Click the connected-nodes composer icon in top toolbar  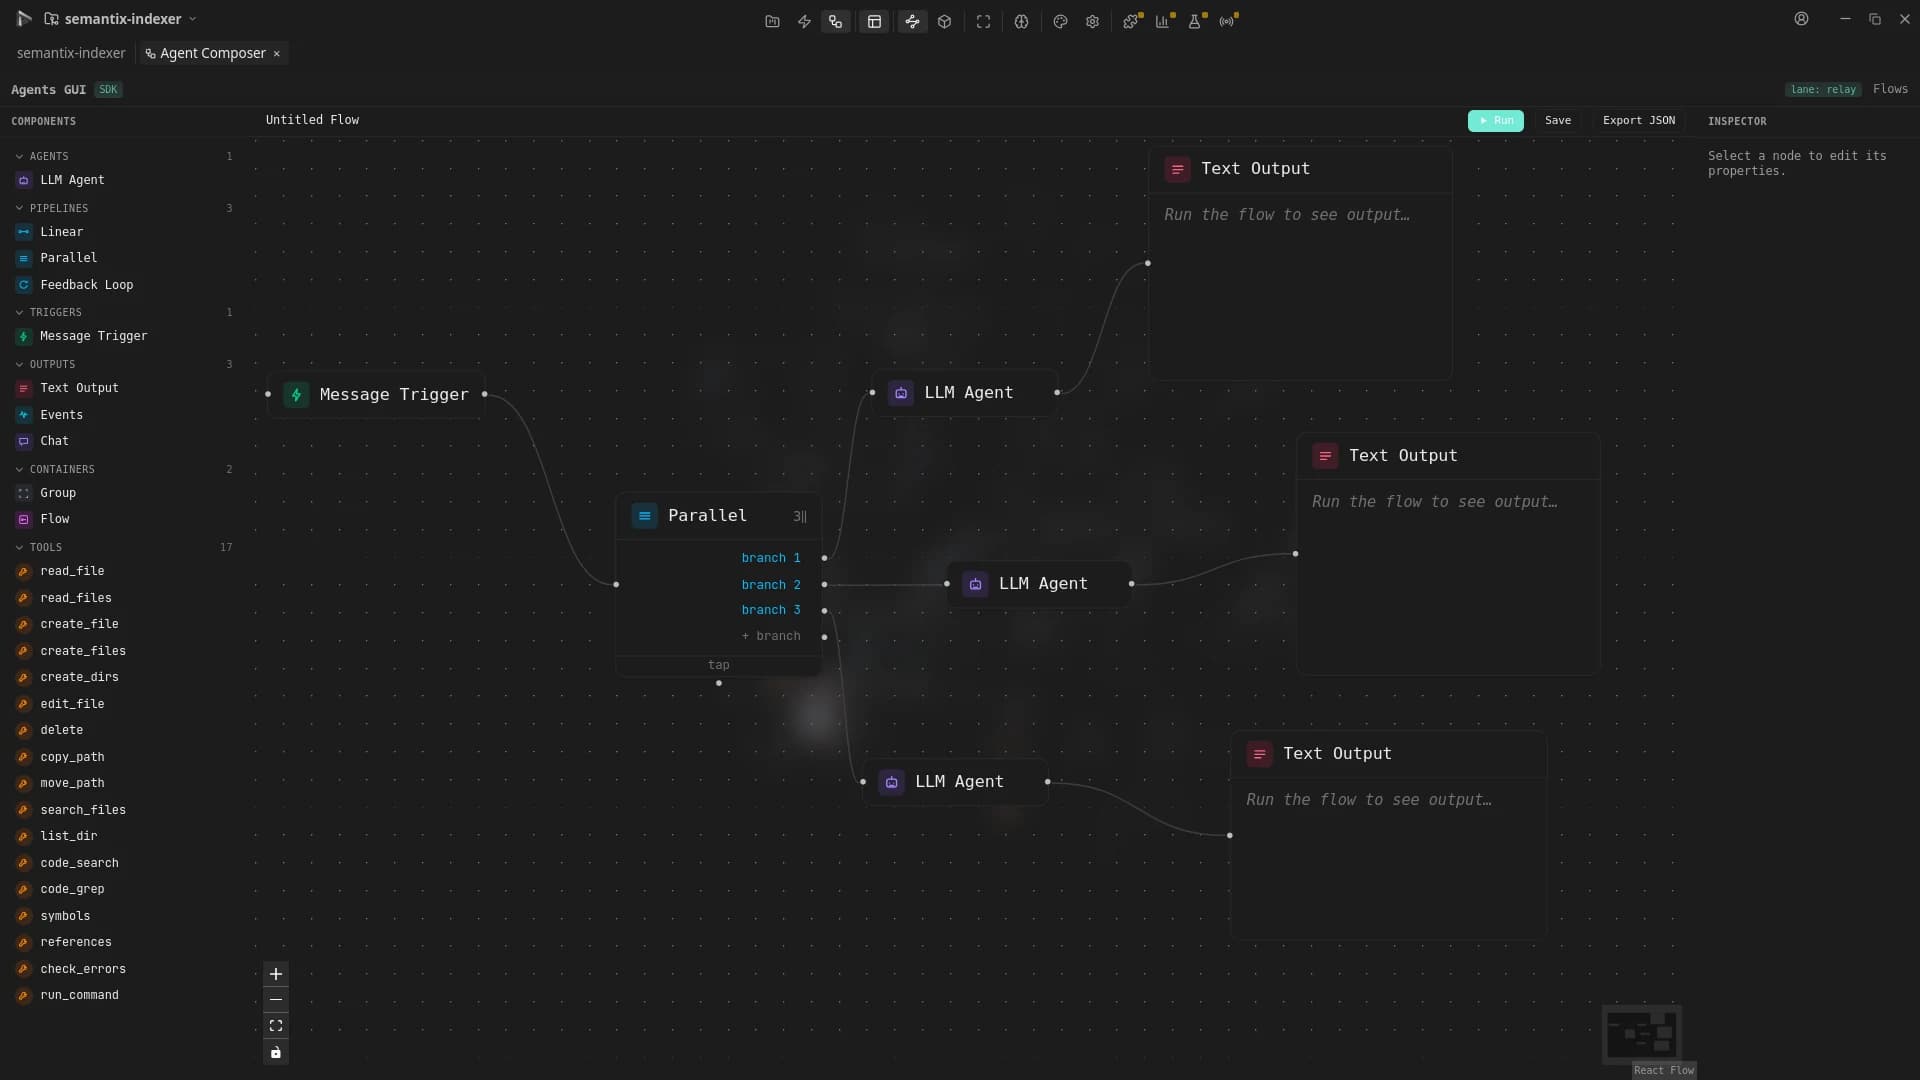pyautogui.click(x=836, y=21)
